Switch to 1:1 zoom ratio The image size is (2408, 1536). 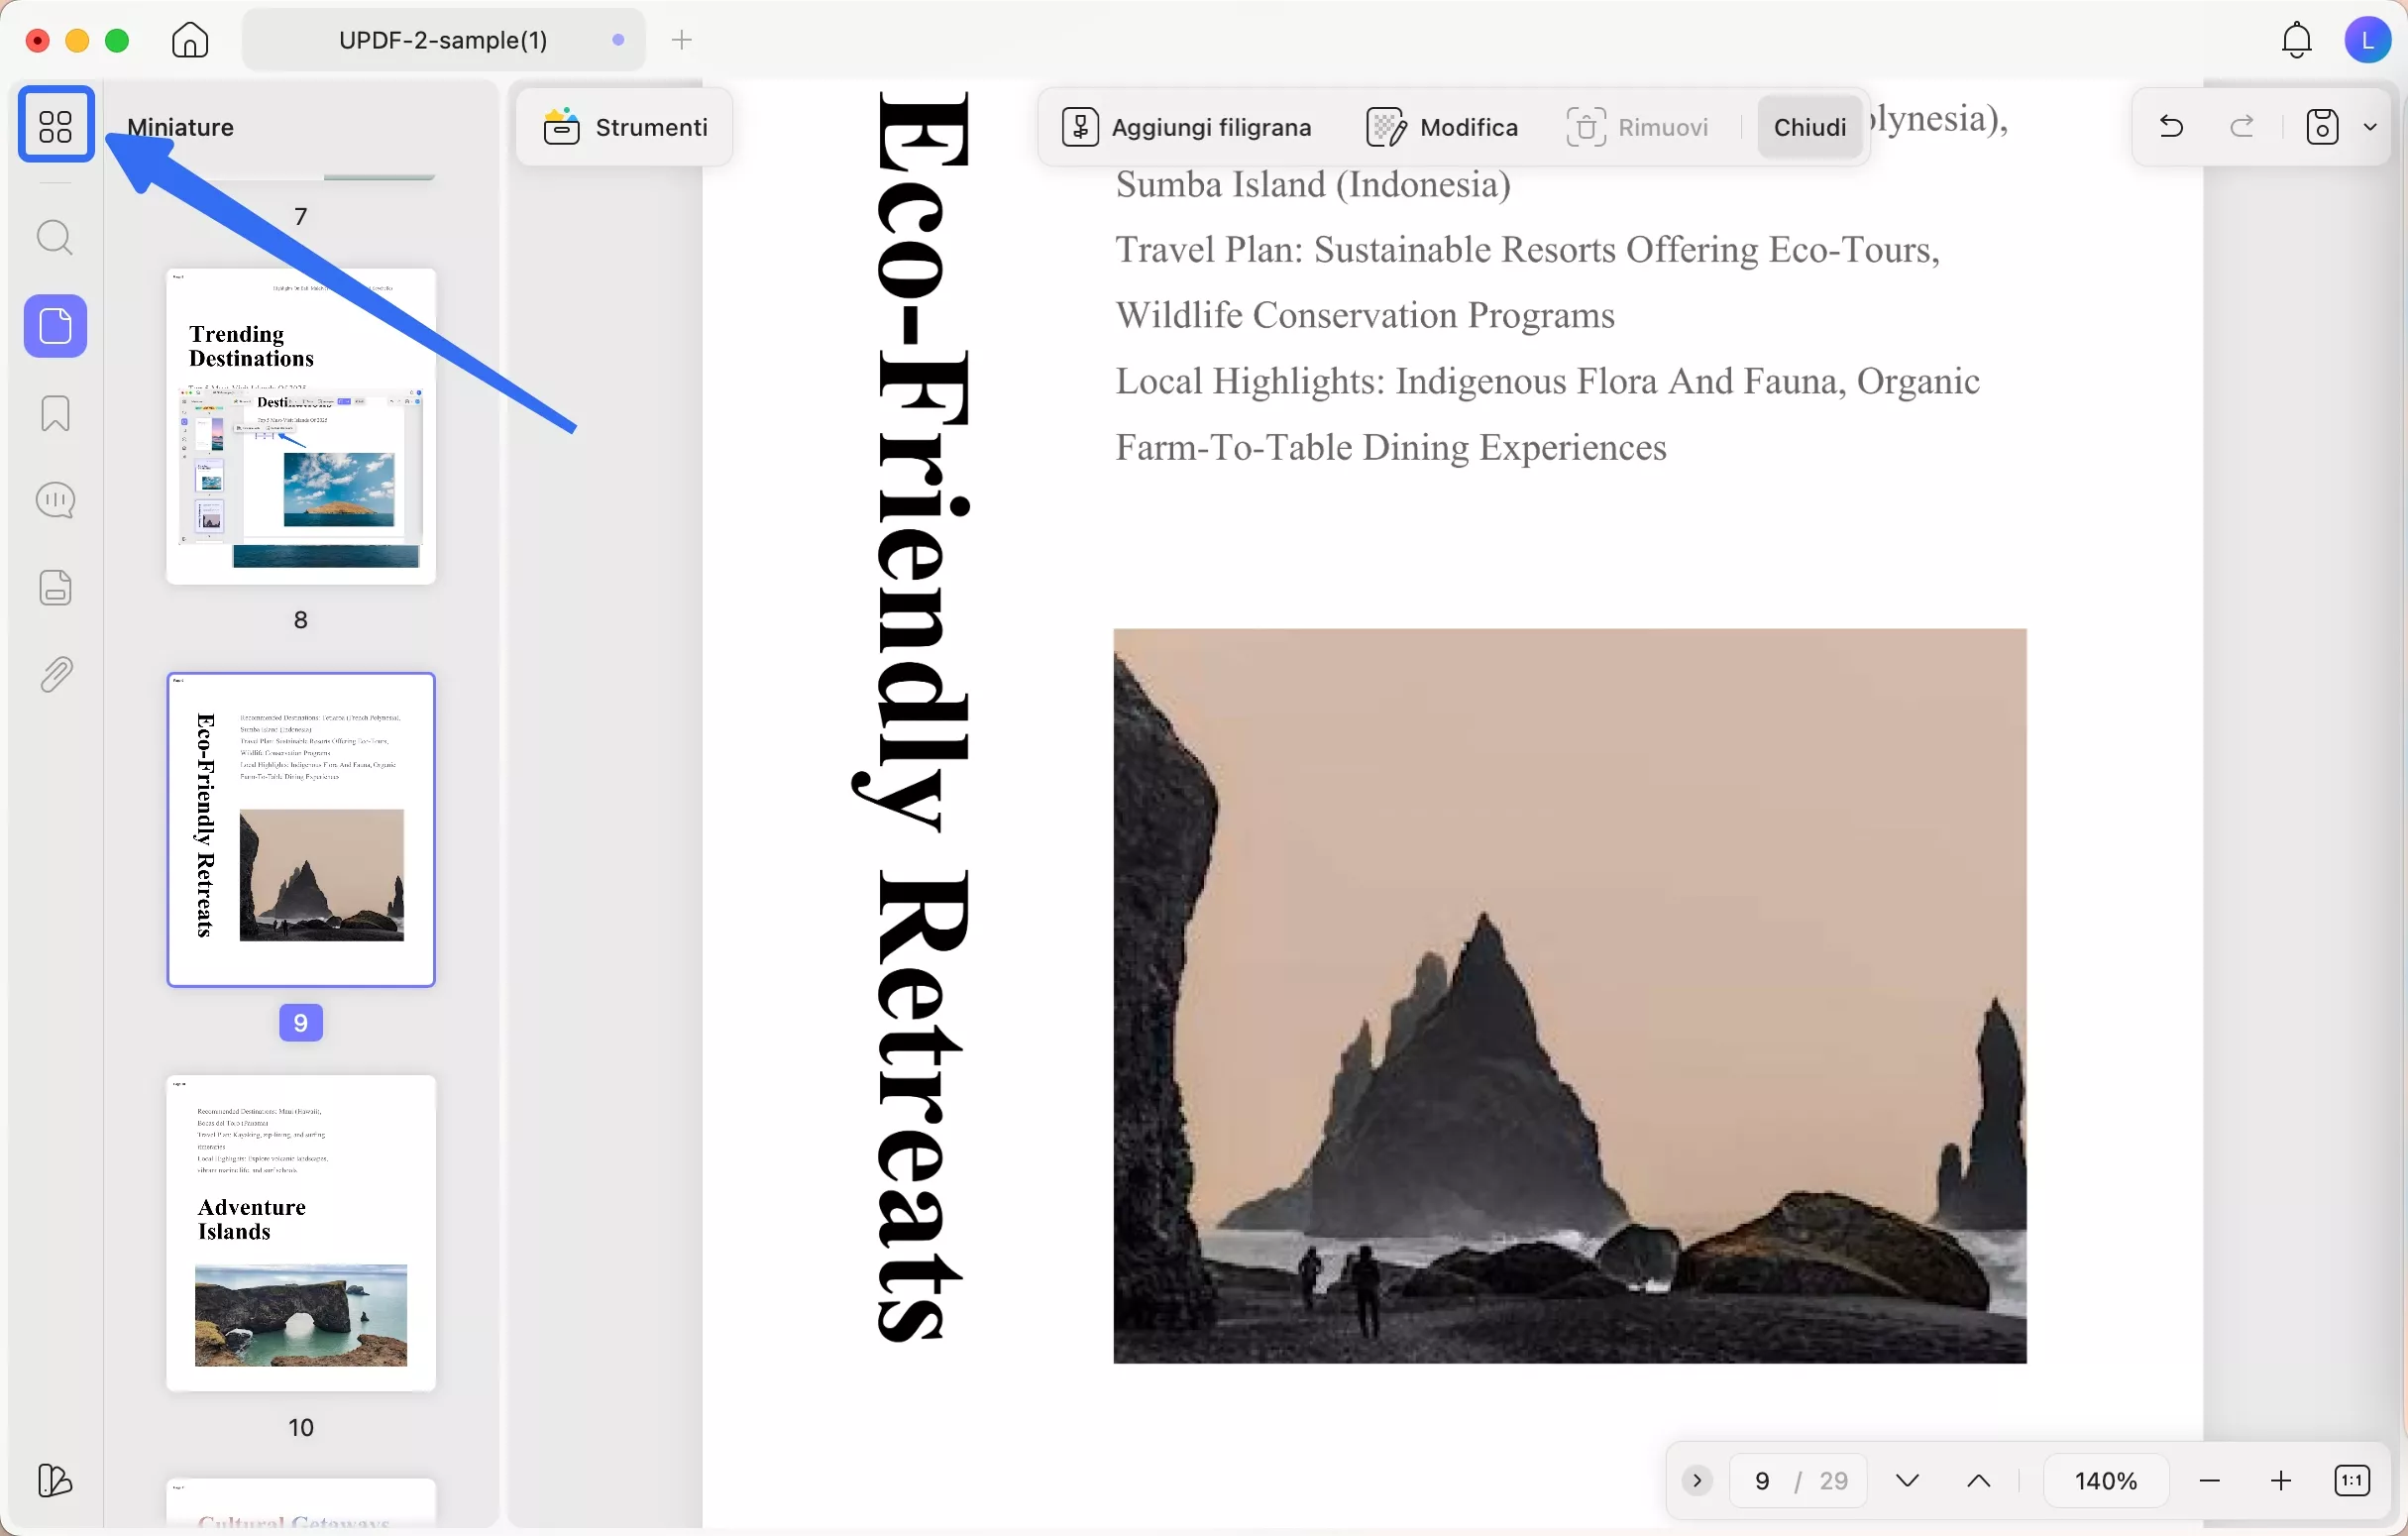pyautogui.click(x=2352, y=1480)
